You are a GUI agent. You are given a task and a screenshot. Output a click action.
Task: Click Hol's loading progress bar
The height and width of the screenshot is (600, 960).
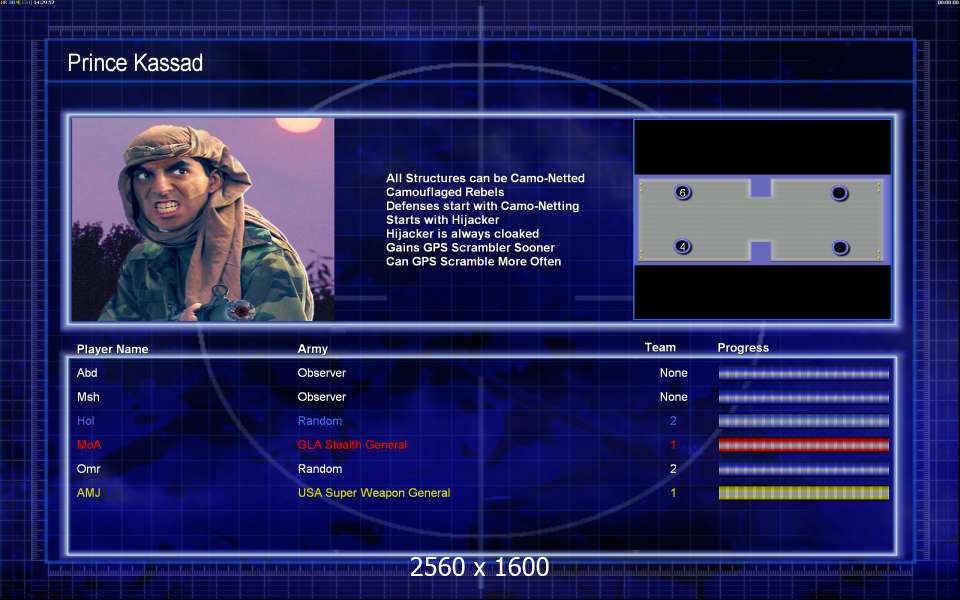[803, 421]
